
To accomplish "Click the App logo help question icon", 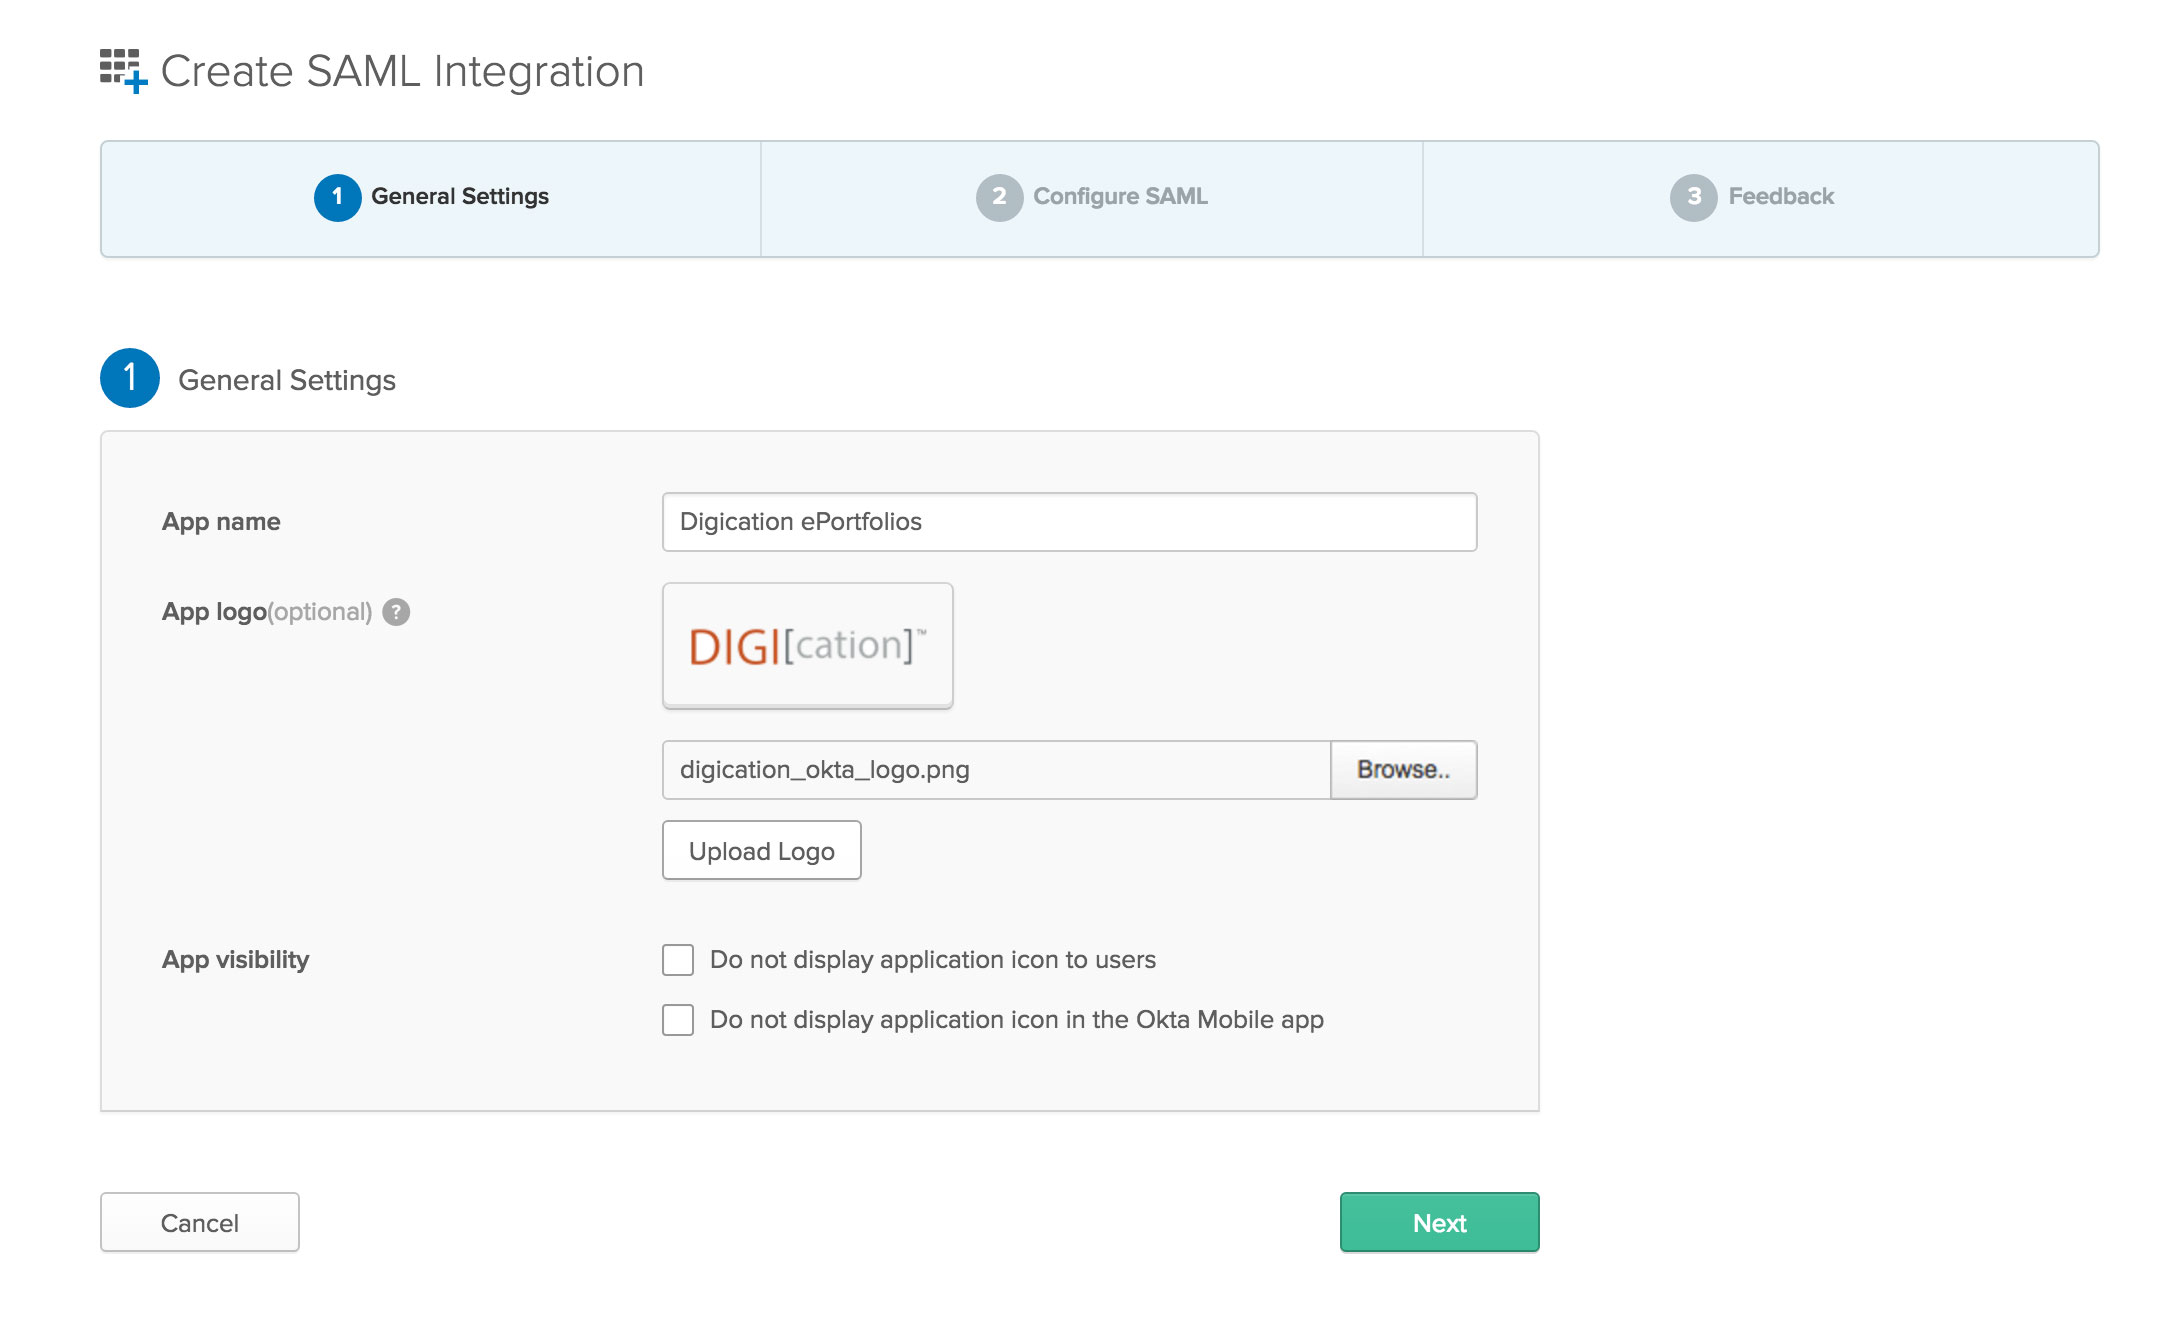I will tap(396, 612).
